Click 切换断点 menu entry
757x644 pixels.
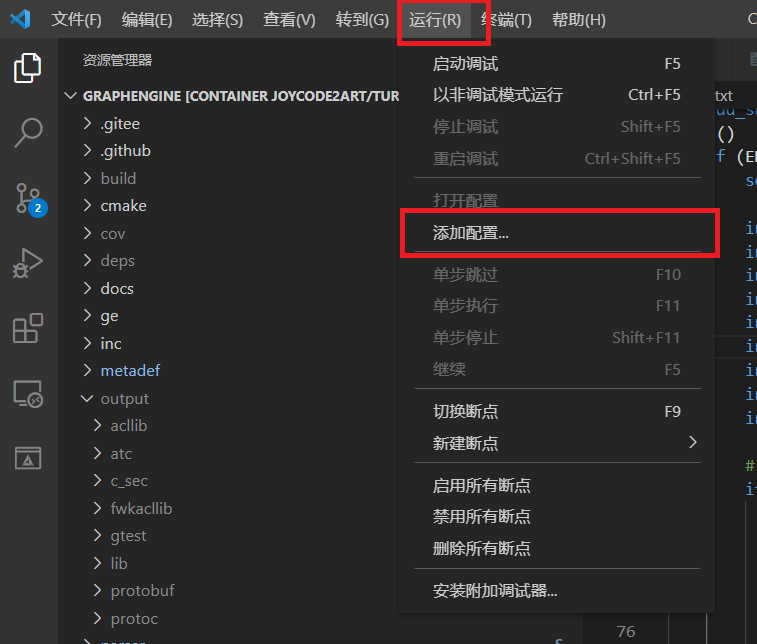465,411
